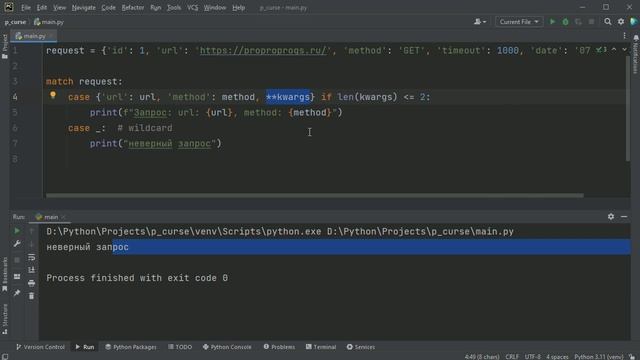The height and width of the screenshot is (360, 640).
Task: Open the Terminal tool window
Action: (x=321, y=347)
